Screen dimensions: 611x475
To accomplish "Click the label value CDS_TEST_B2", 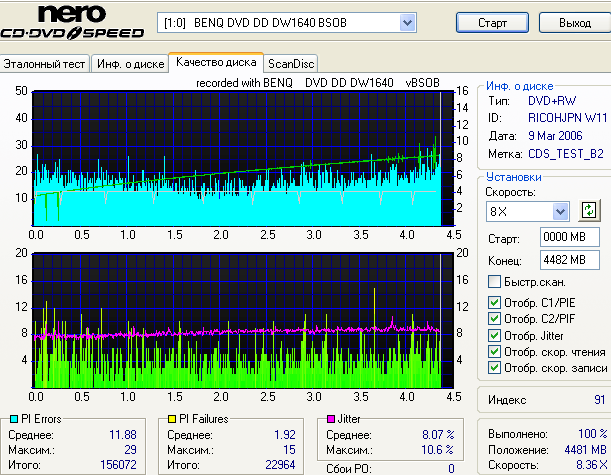I will coord(566,154).
